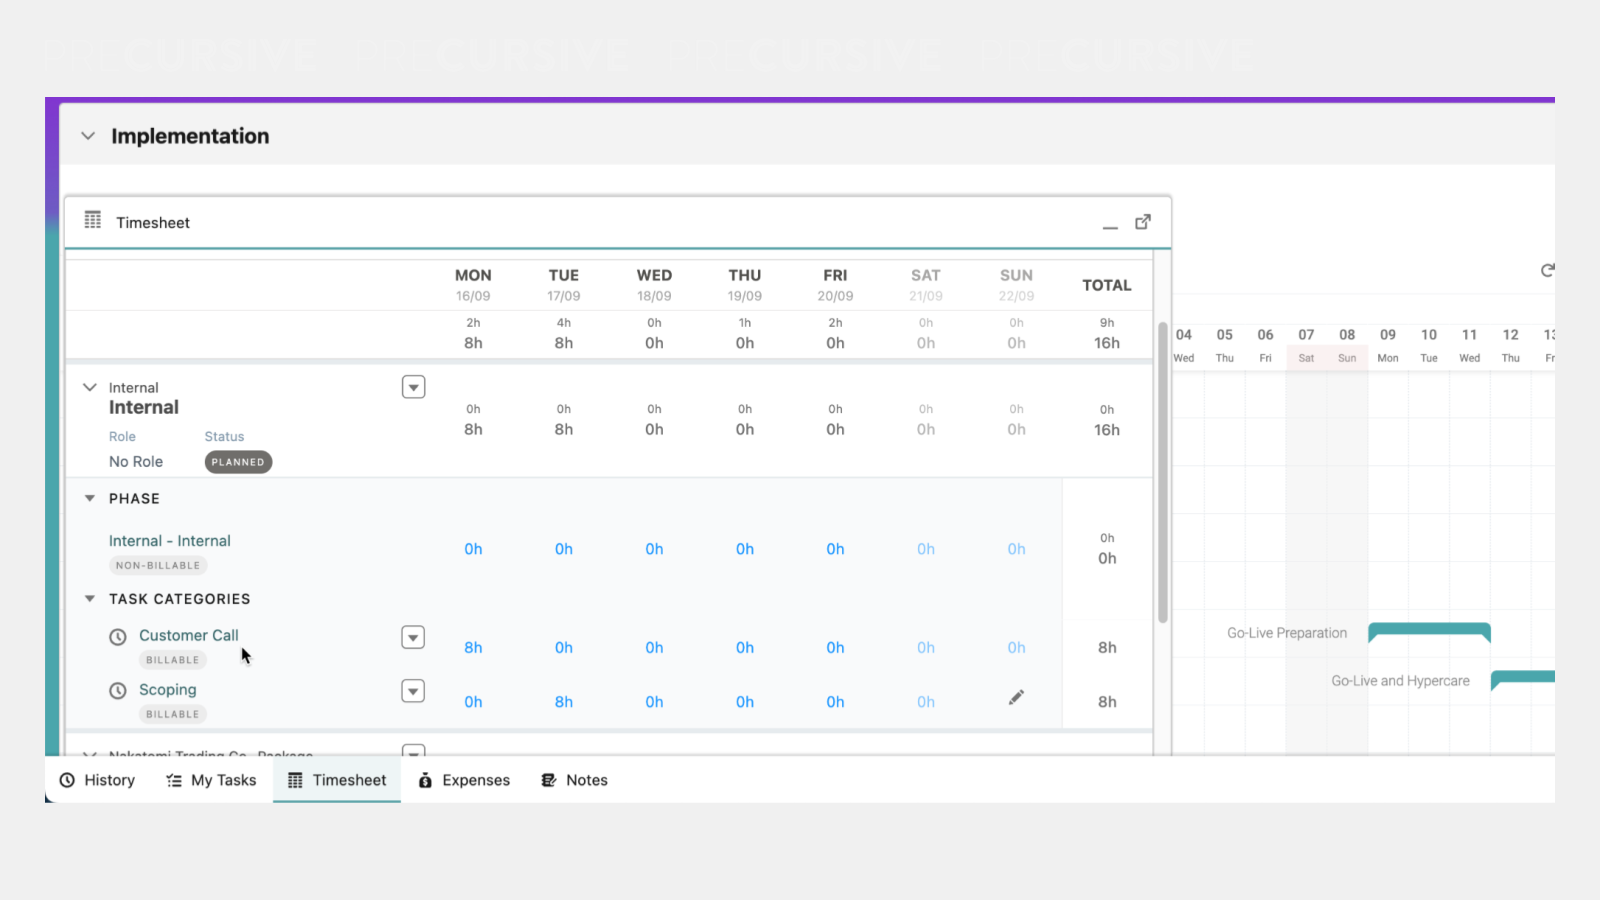Click the clock icon beside Scoping
Viewport: 1600px width, 900px height.
[x=118, y=691]
